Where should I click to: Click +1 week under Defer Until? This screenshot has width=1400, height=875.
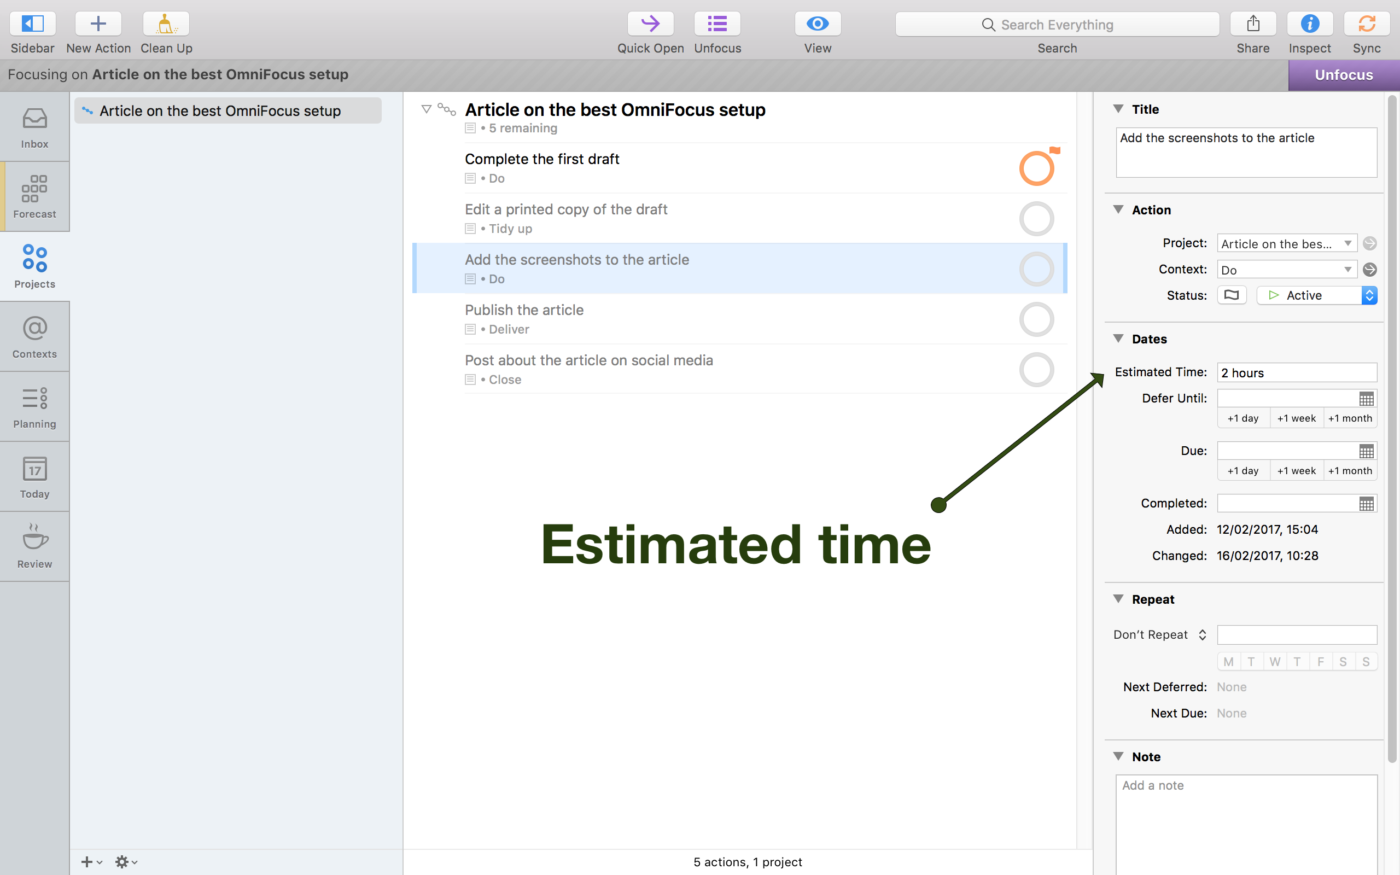point(1297,418)
